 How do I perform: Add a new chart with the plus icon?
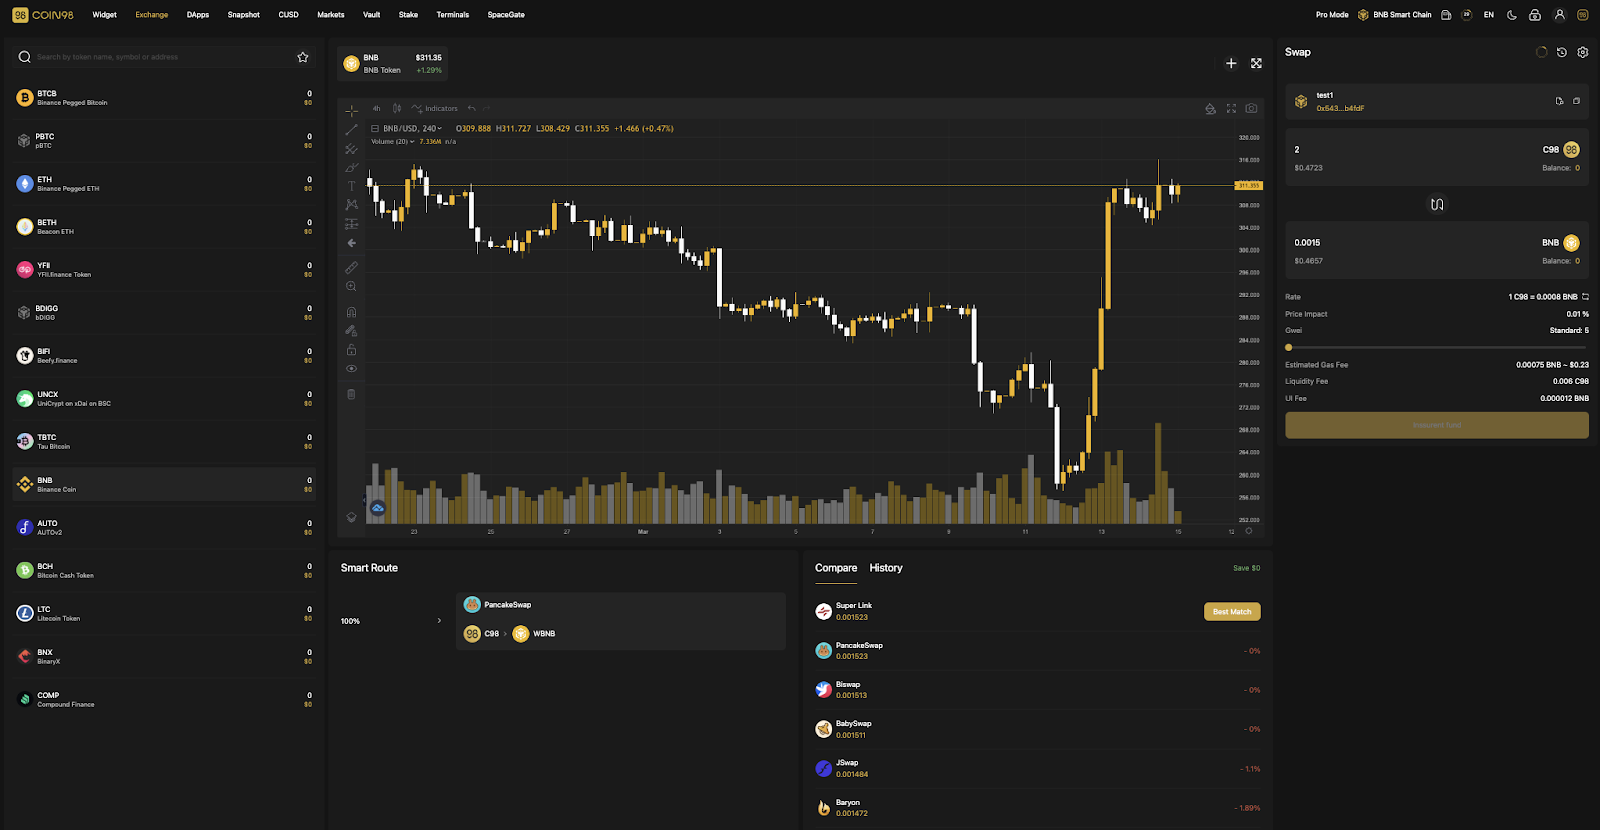pyautogui.click(x=1231, y=63)
